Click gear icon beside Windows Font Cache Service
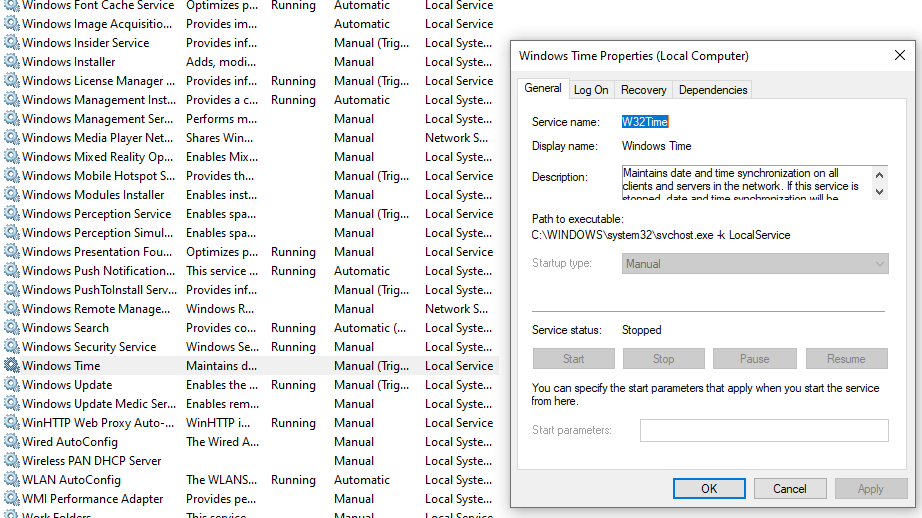922x518 pixels. click(x=11, y=5)
